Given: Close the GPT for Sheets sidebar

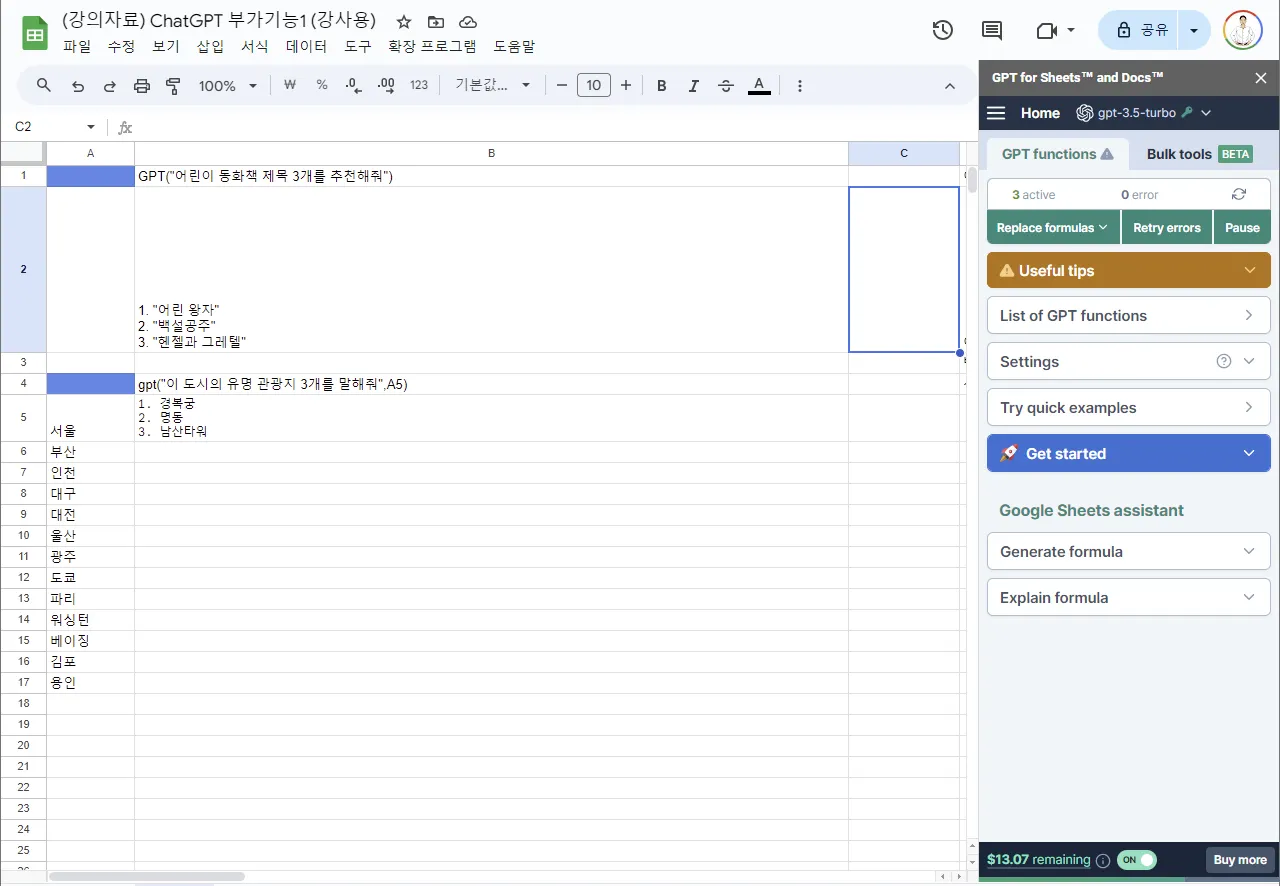Looking at the screenshot, I should (1260, 78).
